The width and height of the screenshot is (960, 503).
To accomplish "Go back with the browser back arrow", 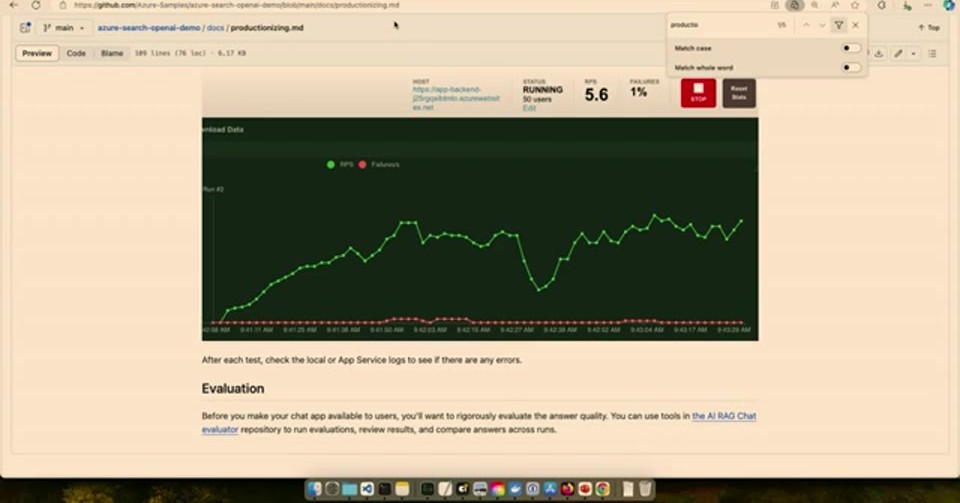I will [x=13, y=5].
